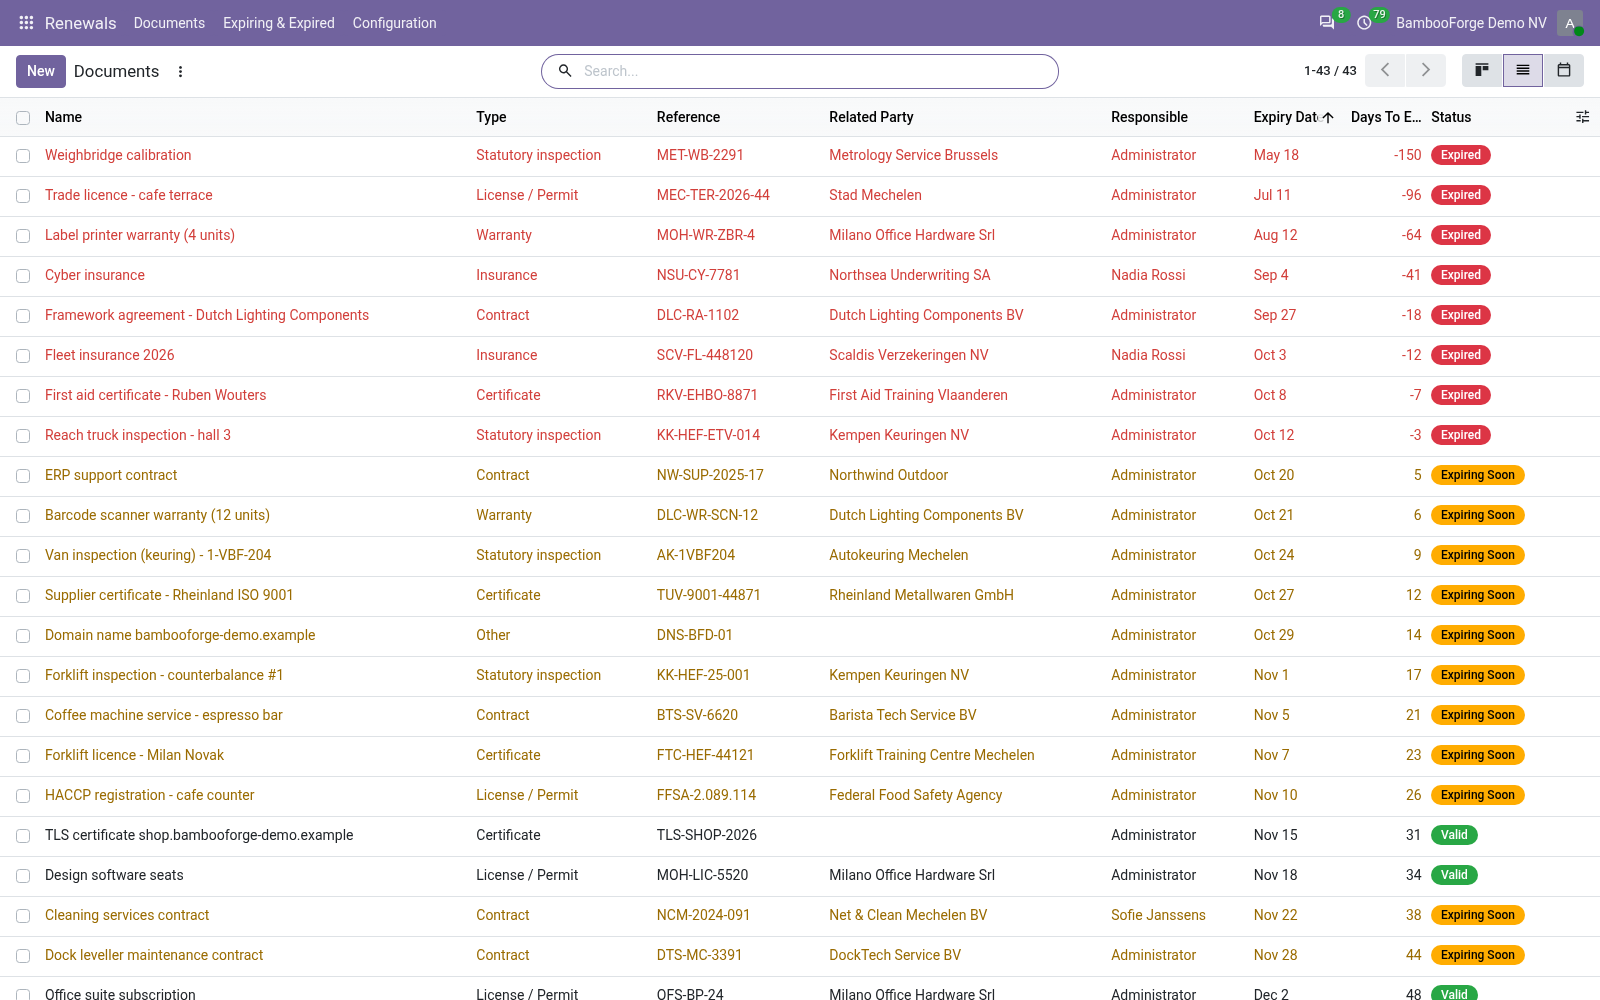Go to the previous page arrow
The image size is (1600, 1000).
coord(1385,70)
